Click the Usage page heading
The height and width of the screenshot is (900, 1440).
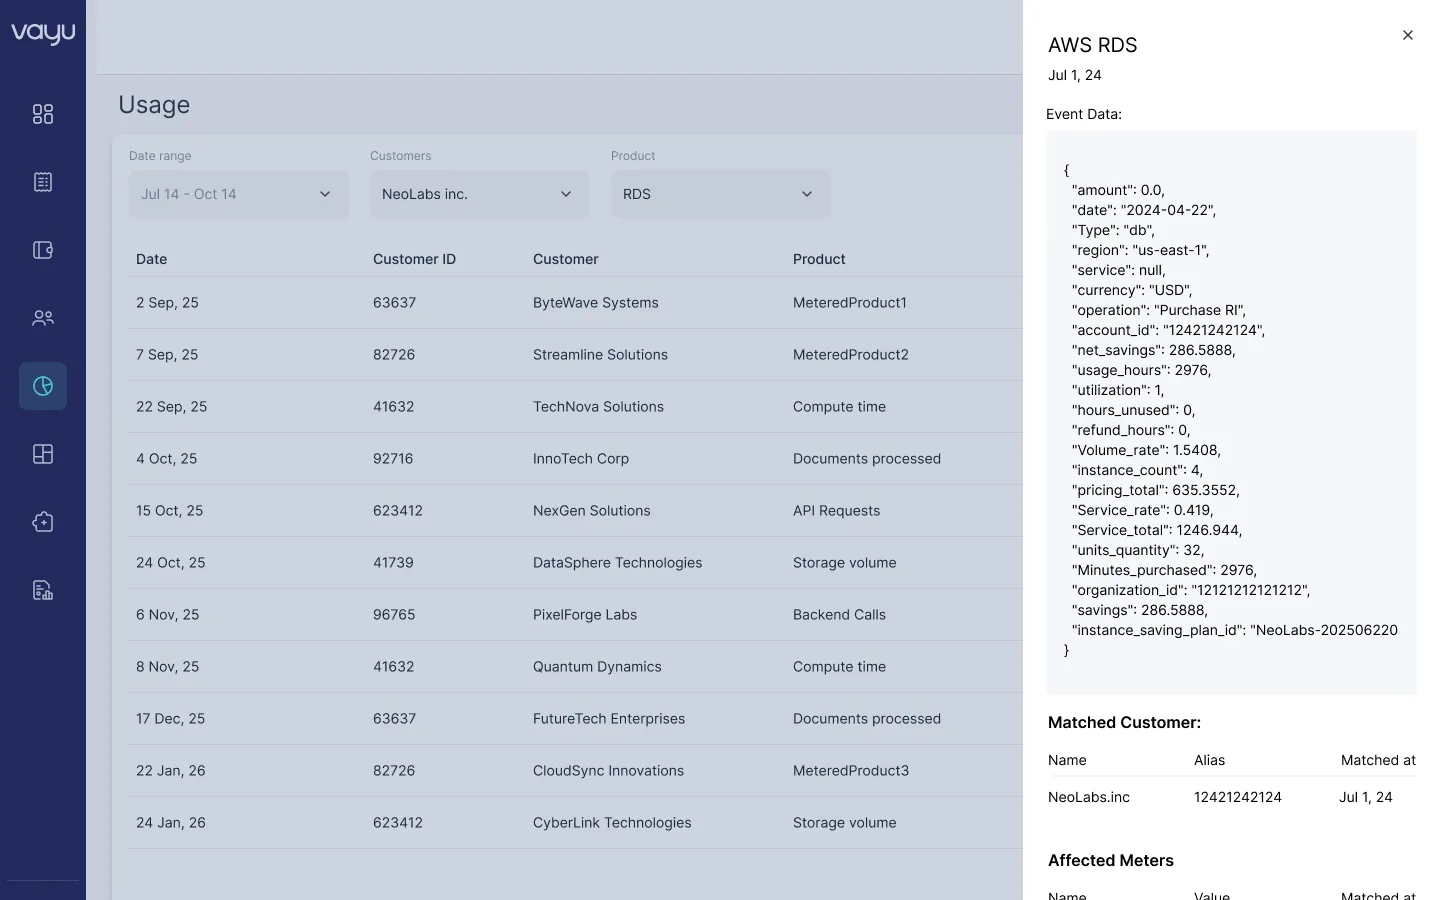coord(154,105)
